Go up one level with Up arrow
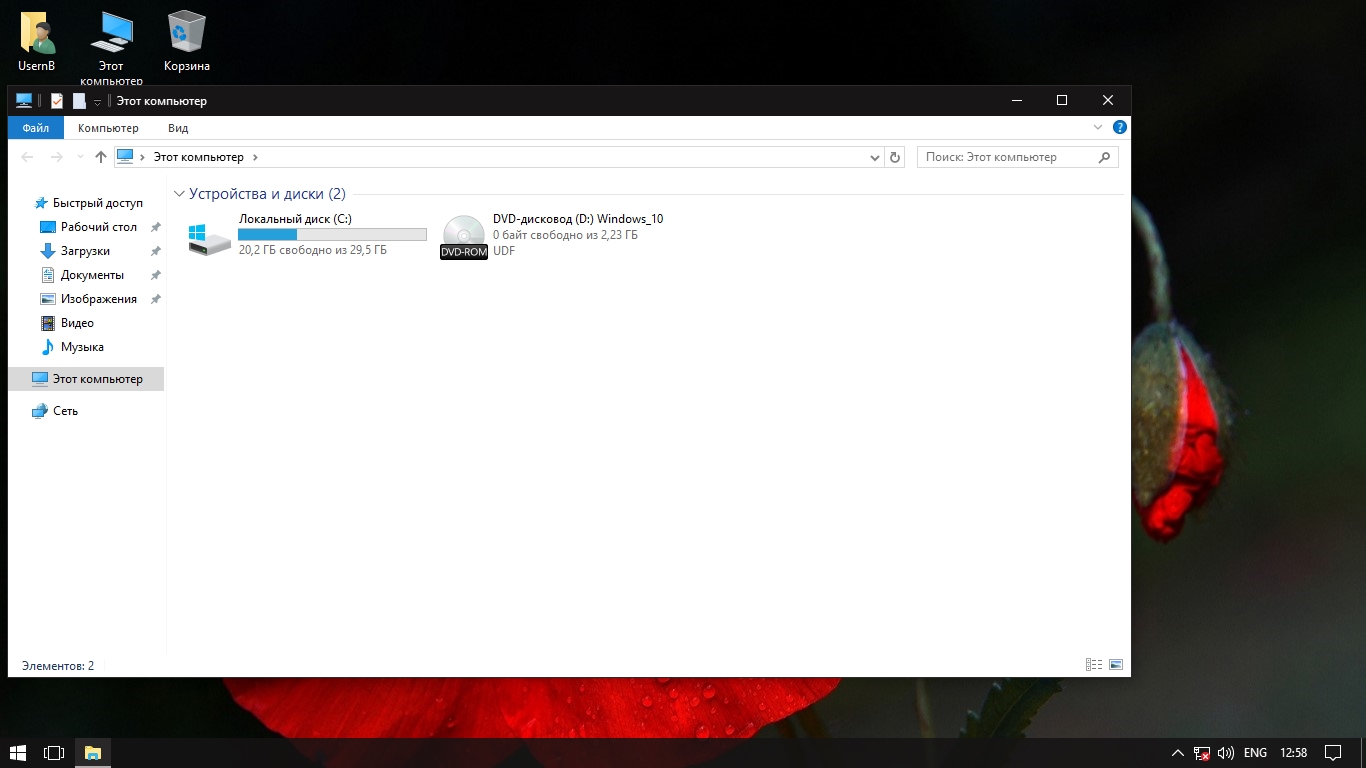Screen dimensions: 1366x768 click(101, 157)
